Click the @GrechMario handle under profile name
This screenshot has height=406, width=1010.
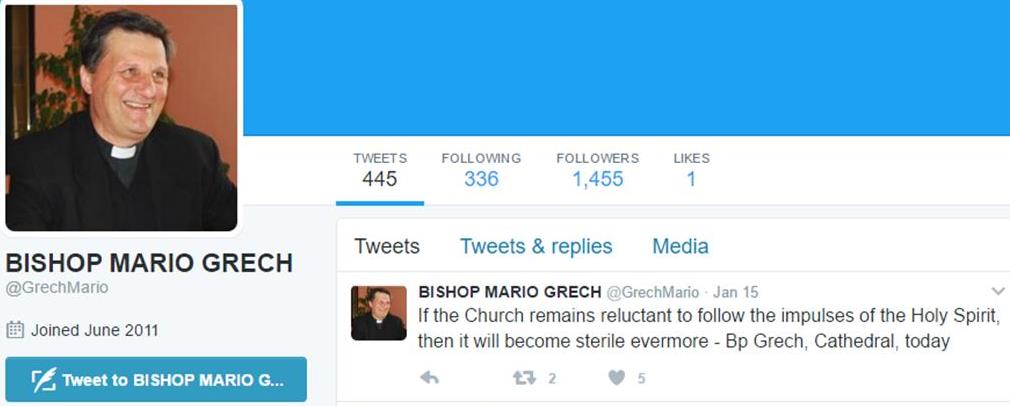click(x=57, y=288)
